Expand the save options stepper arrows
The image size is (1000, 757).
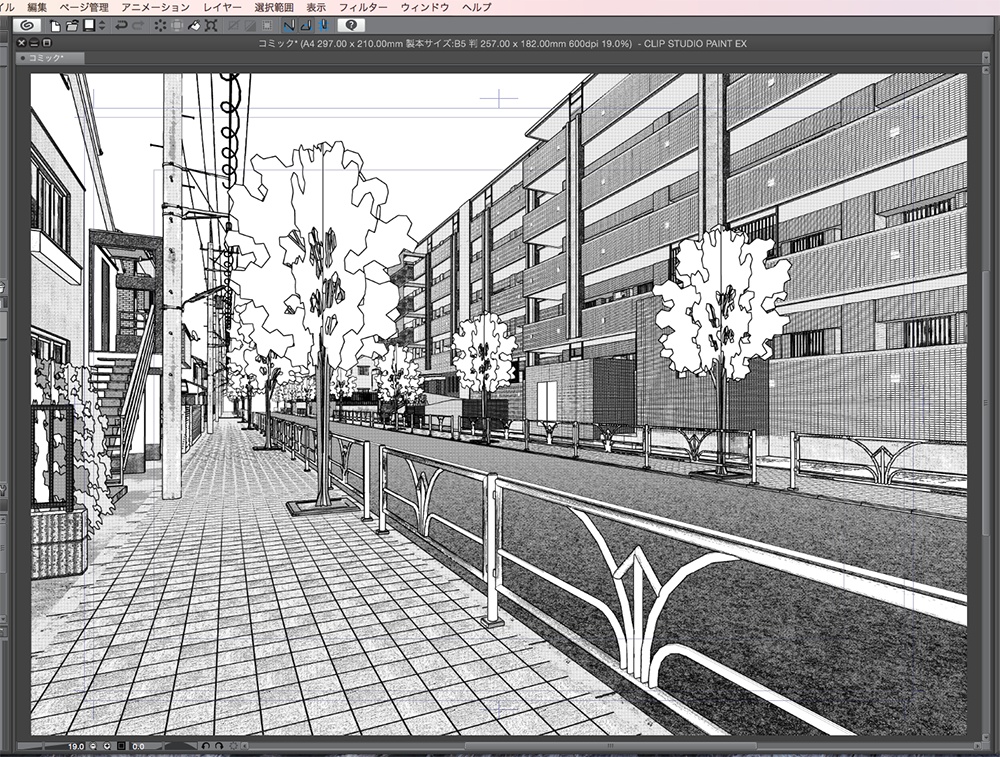point(101,27)
